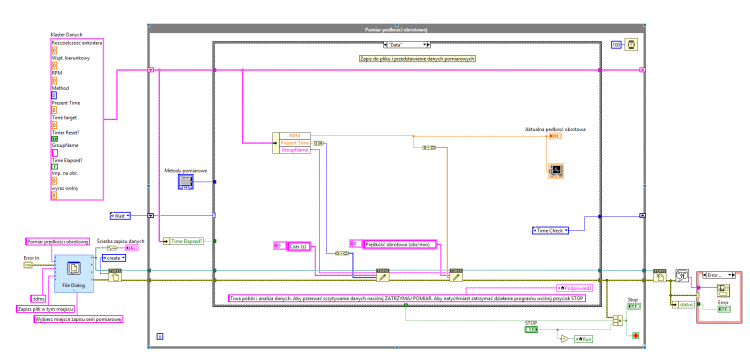Click the File Dialog Express VI block
The image size is (750, 363).
74,273
